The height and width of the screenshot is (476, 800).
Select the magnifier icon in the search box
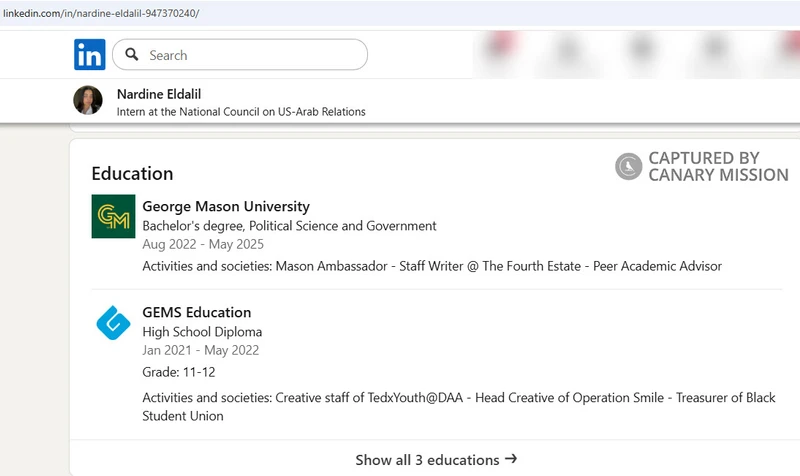coord(132,54)
